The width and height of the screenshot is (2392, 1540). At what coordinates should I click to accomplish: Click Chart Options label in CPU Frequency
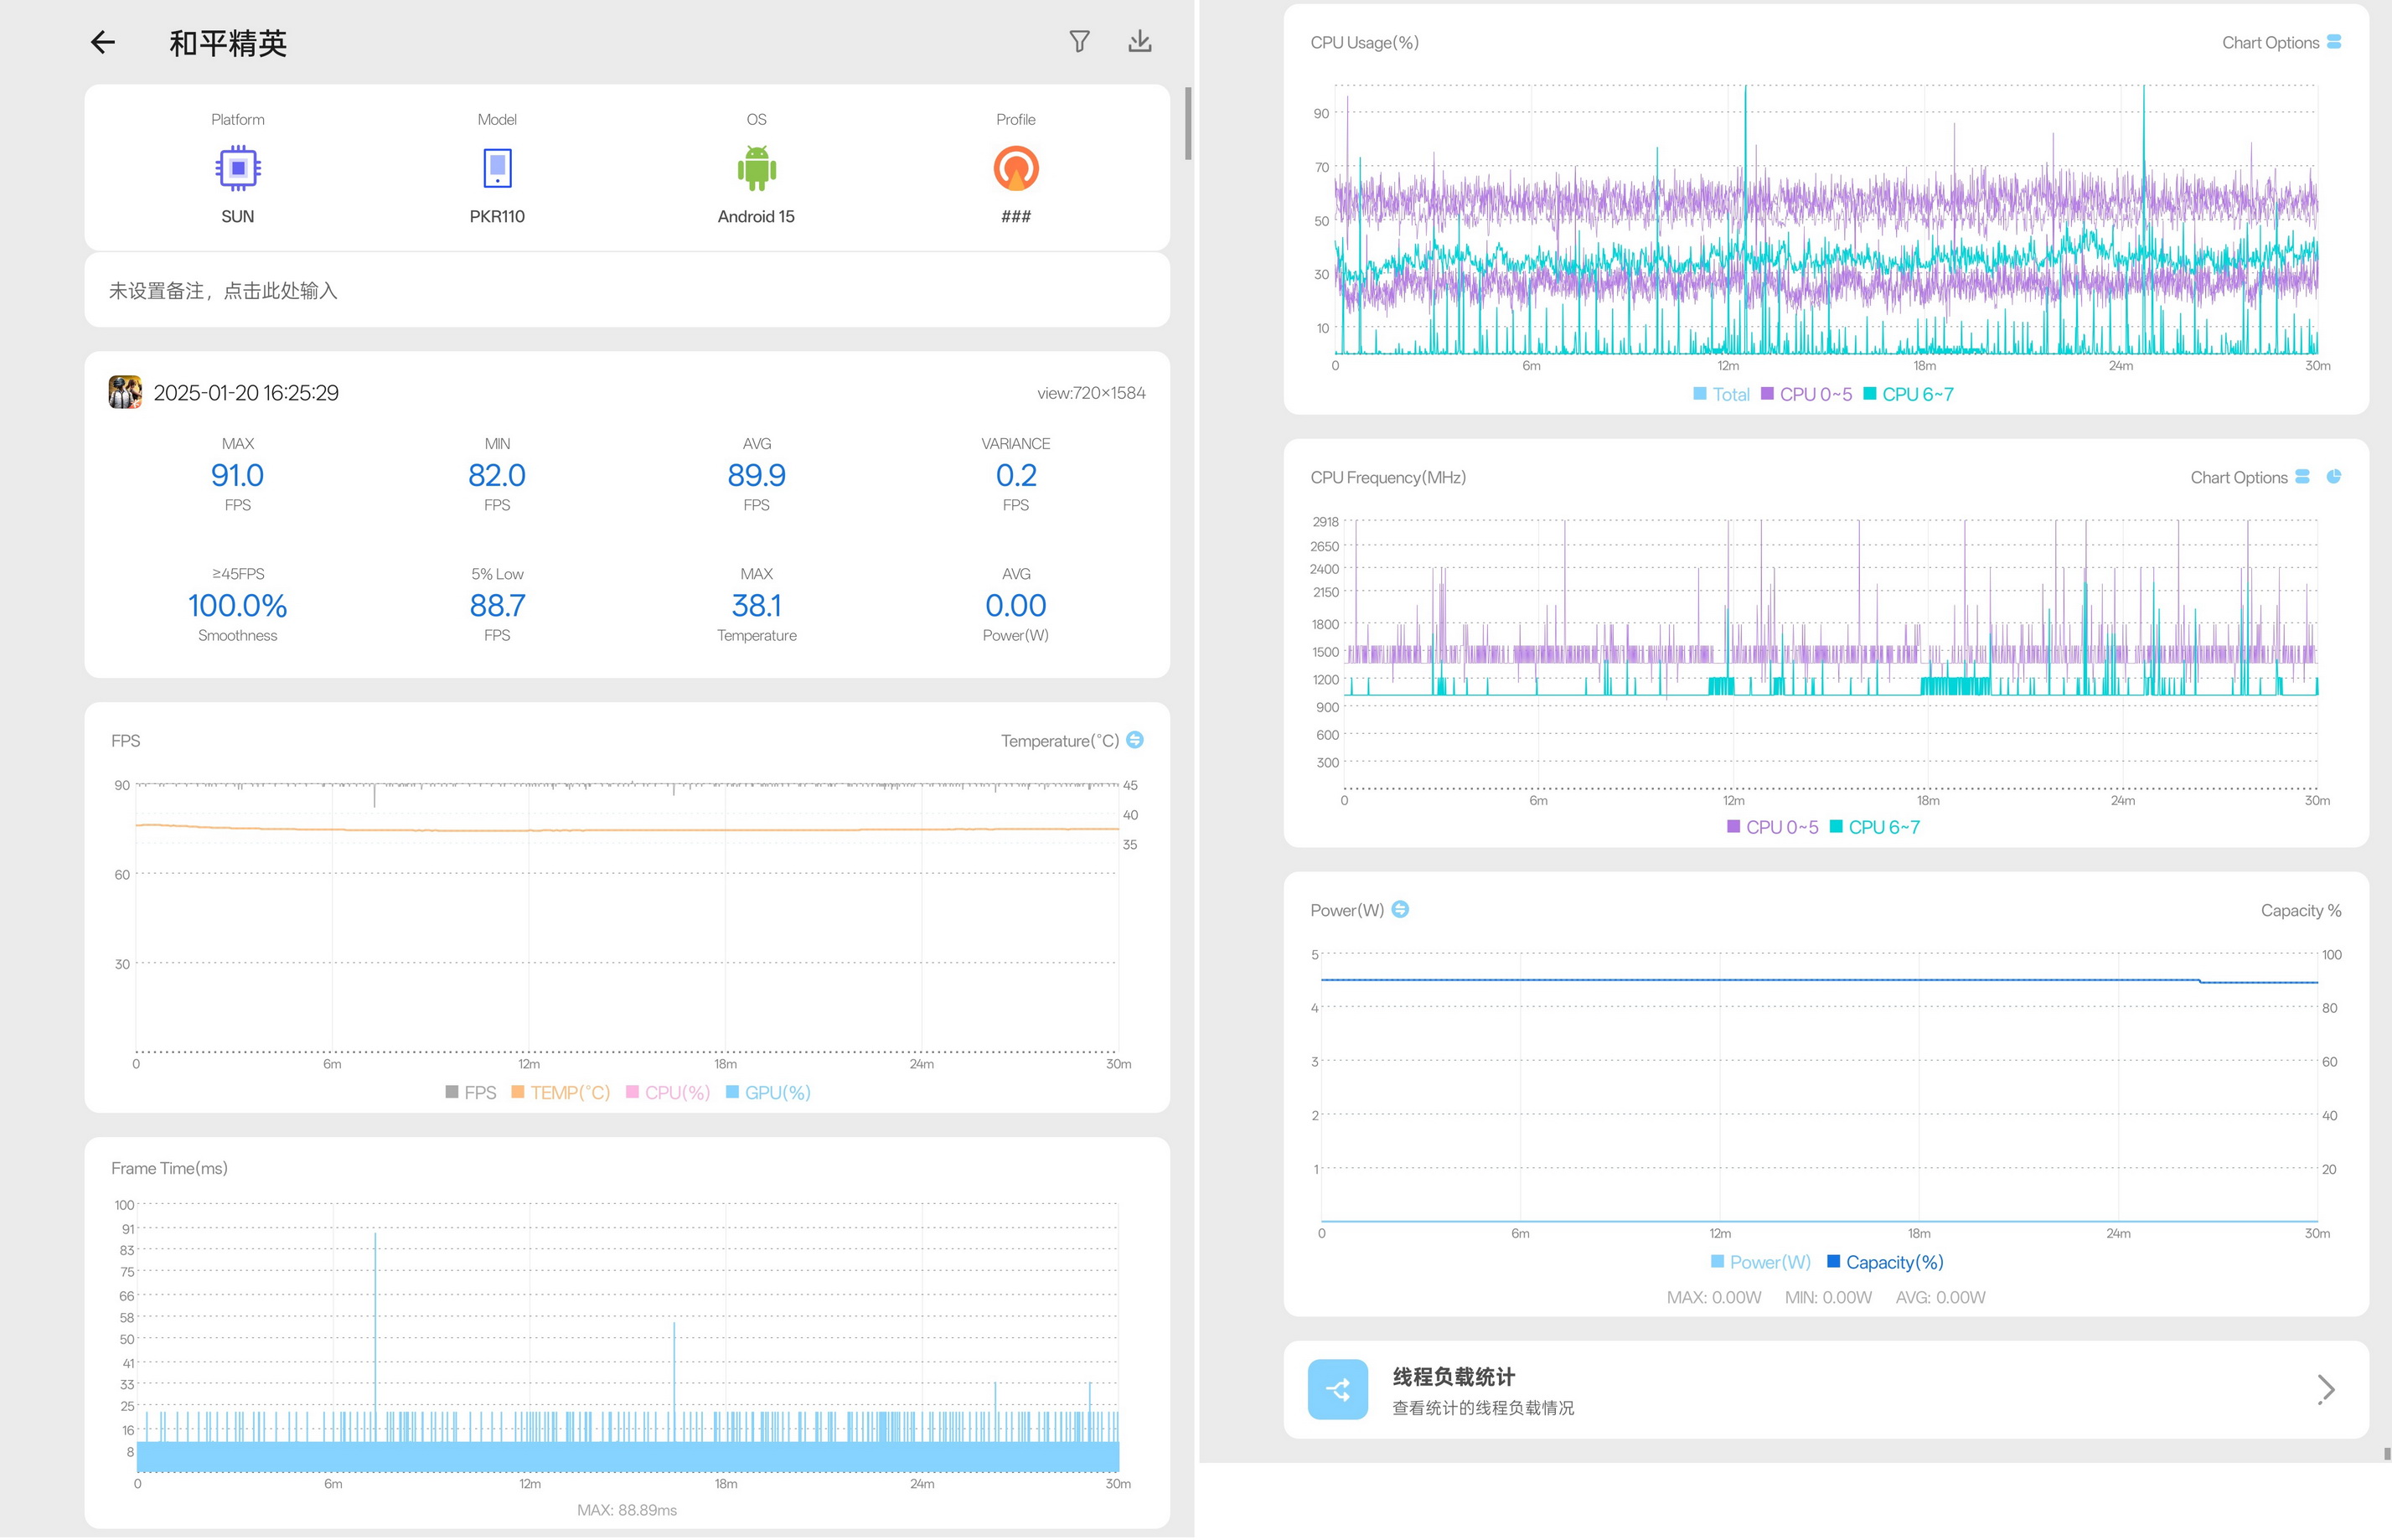point(2238,478)
